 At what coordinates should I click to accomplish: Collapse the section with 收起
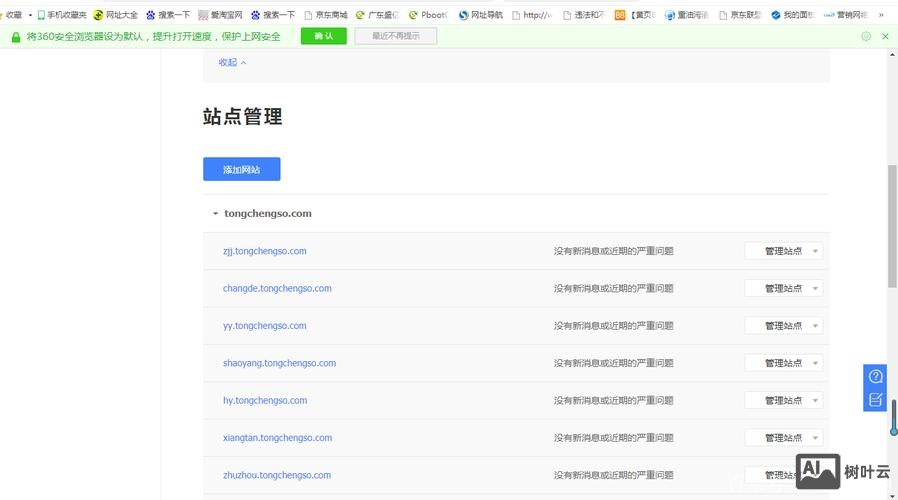232,62
